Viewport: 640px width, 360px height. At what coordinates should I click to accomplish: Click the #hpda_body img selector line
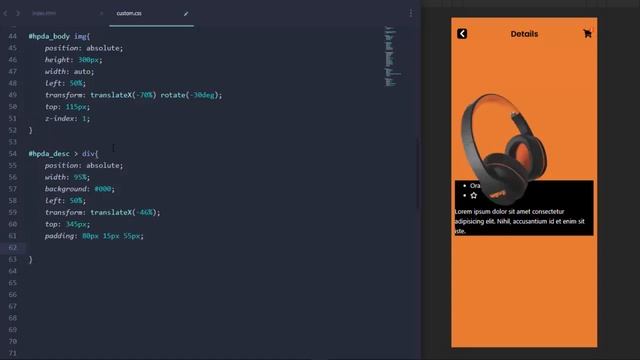point(59,36)
